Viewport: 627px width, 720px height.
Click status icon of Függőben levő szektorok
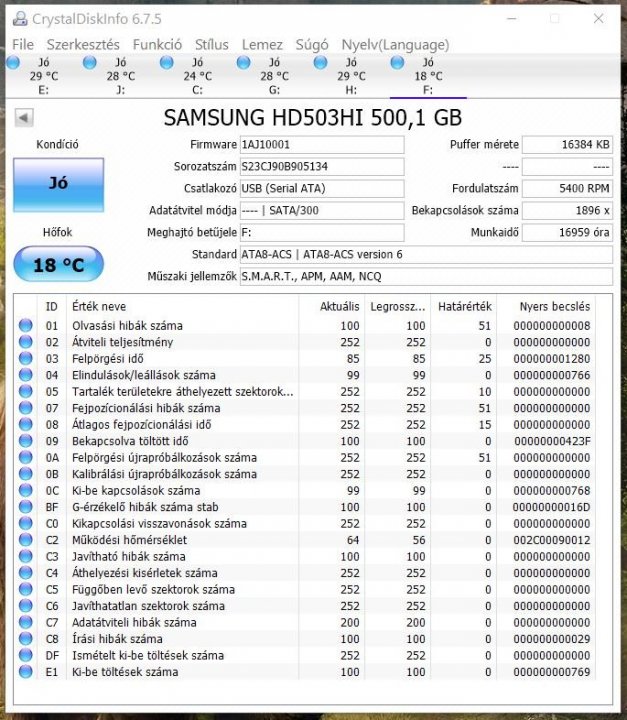[26, 590]
